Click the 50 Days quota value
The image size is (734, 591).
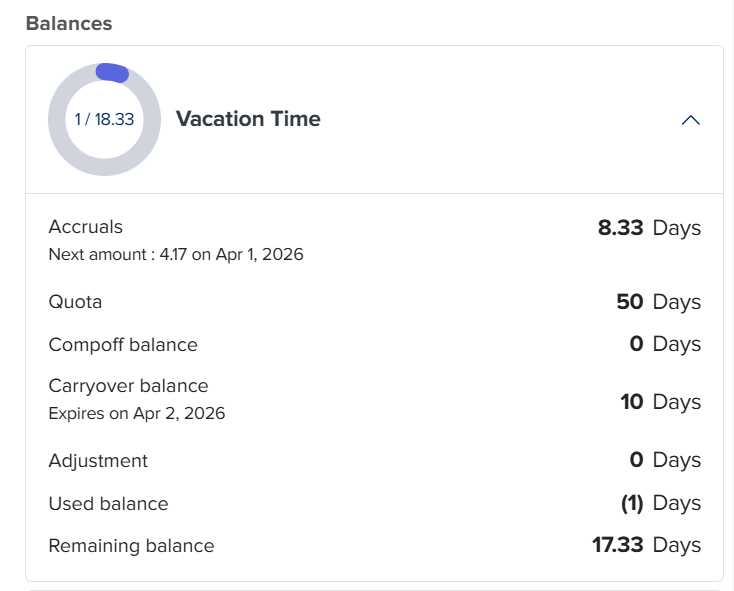[x=658, y=302]
